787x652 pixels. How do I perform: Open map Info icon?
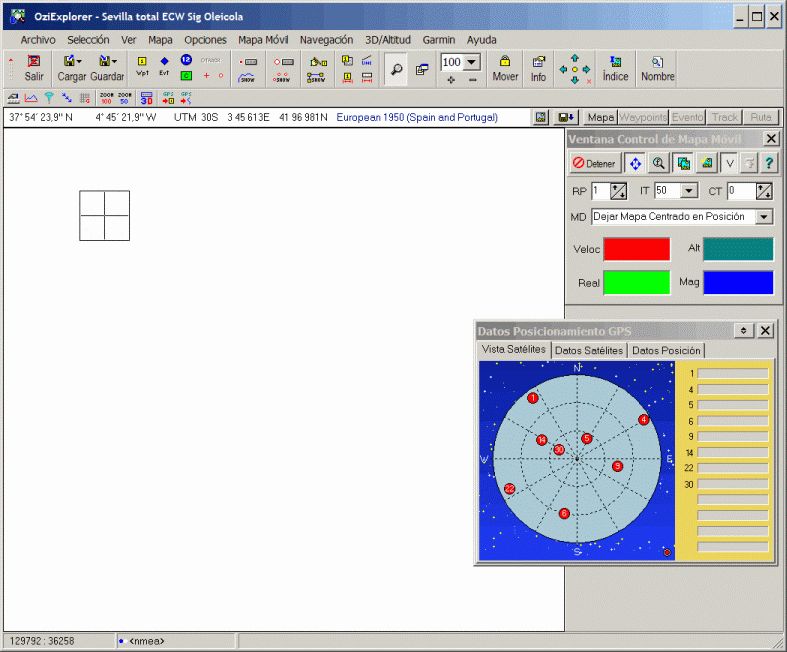(538, 67)
